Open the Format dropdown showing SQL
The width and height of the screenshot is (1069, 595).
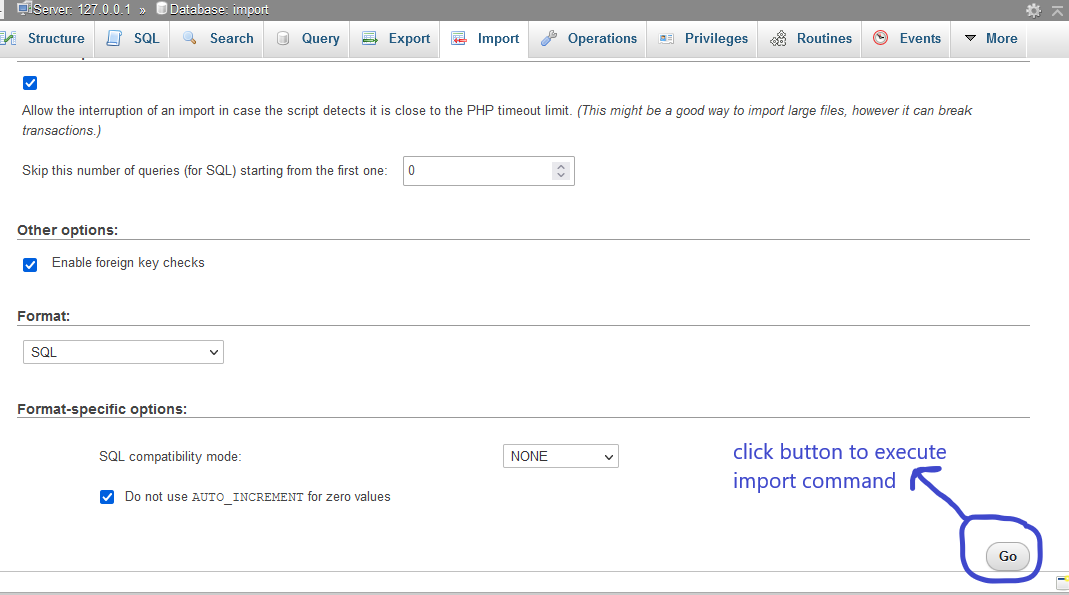click(122, 351)
